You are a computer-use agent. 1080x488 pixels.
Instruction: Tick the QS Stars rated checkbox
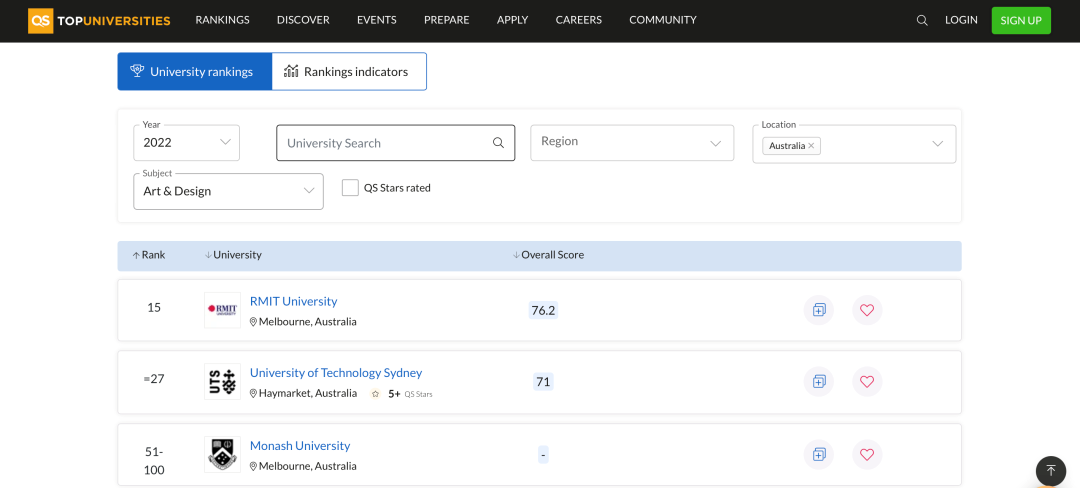351,188
